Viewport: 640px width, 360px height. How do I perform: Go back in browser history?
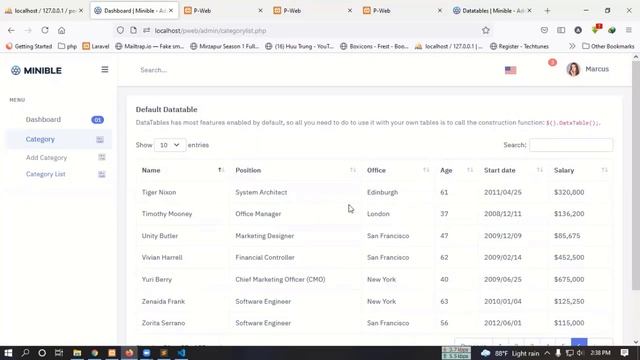click(x=11, y=30)
